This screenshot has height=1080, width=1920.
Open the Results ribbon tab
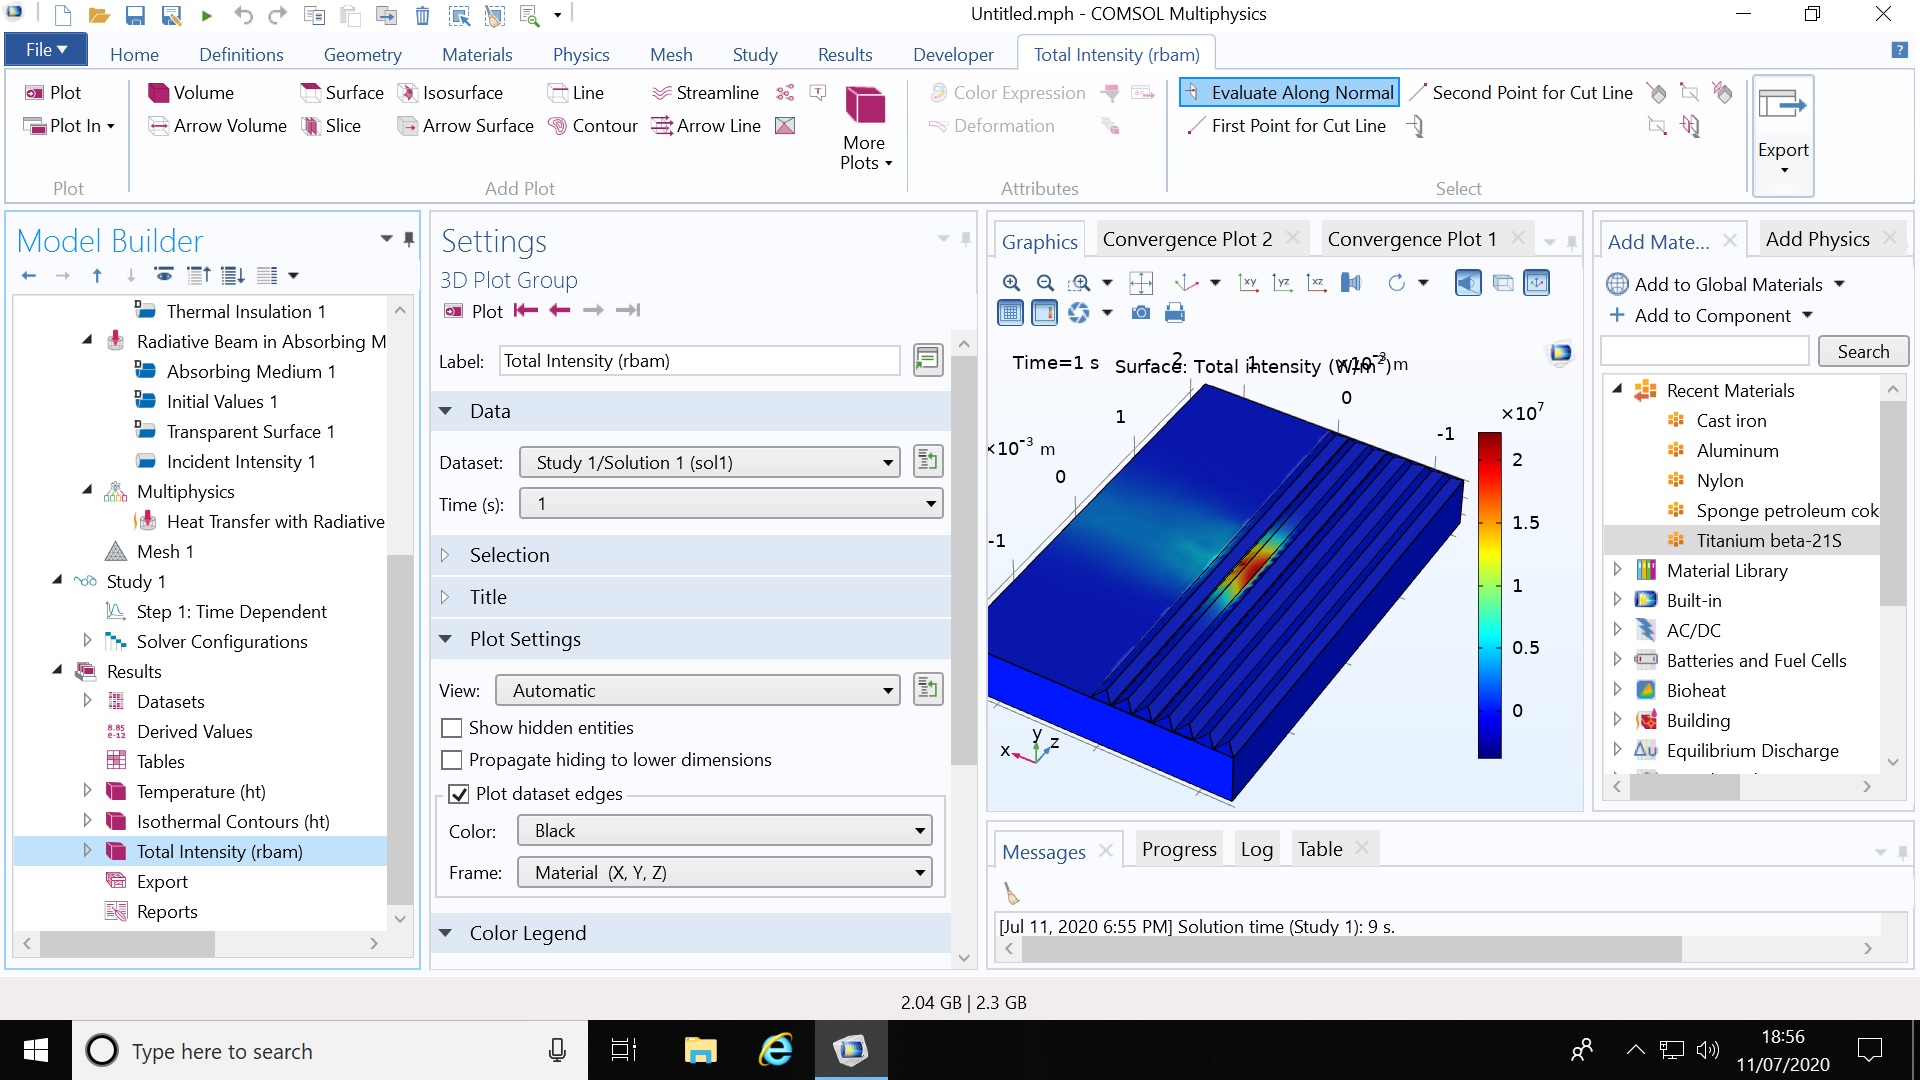click(844, 55)
